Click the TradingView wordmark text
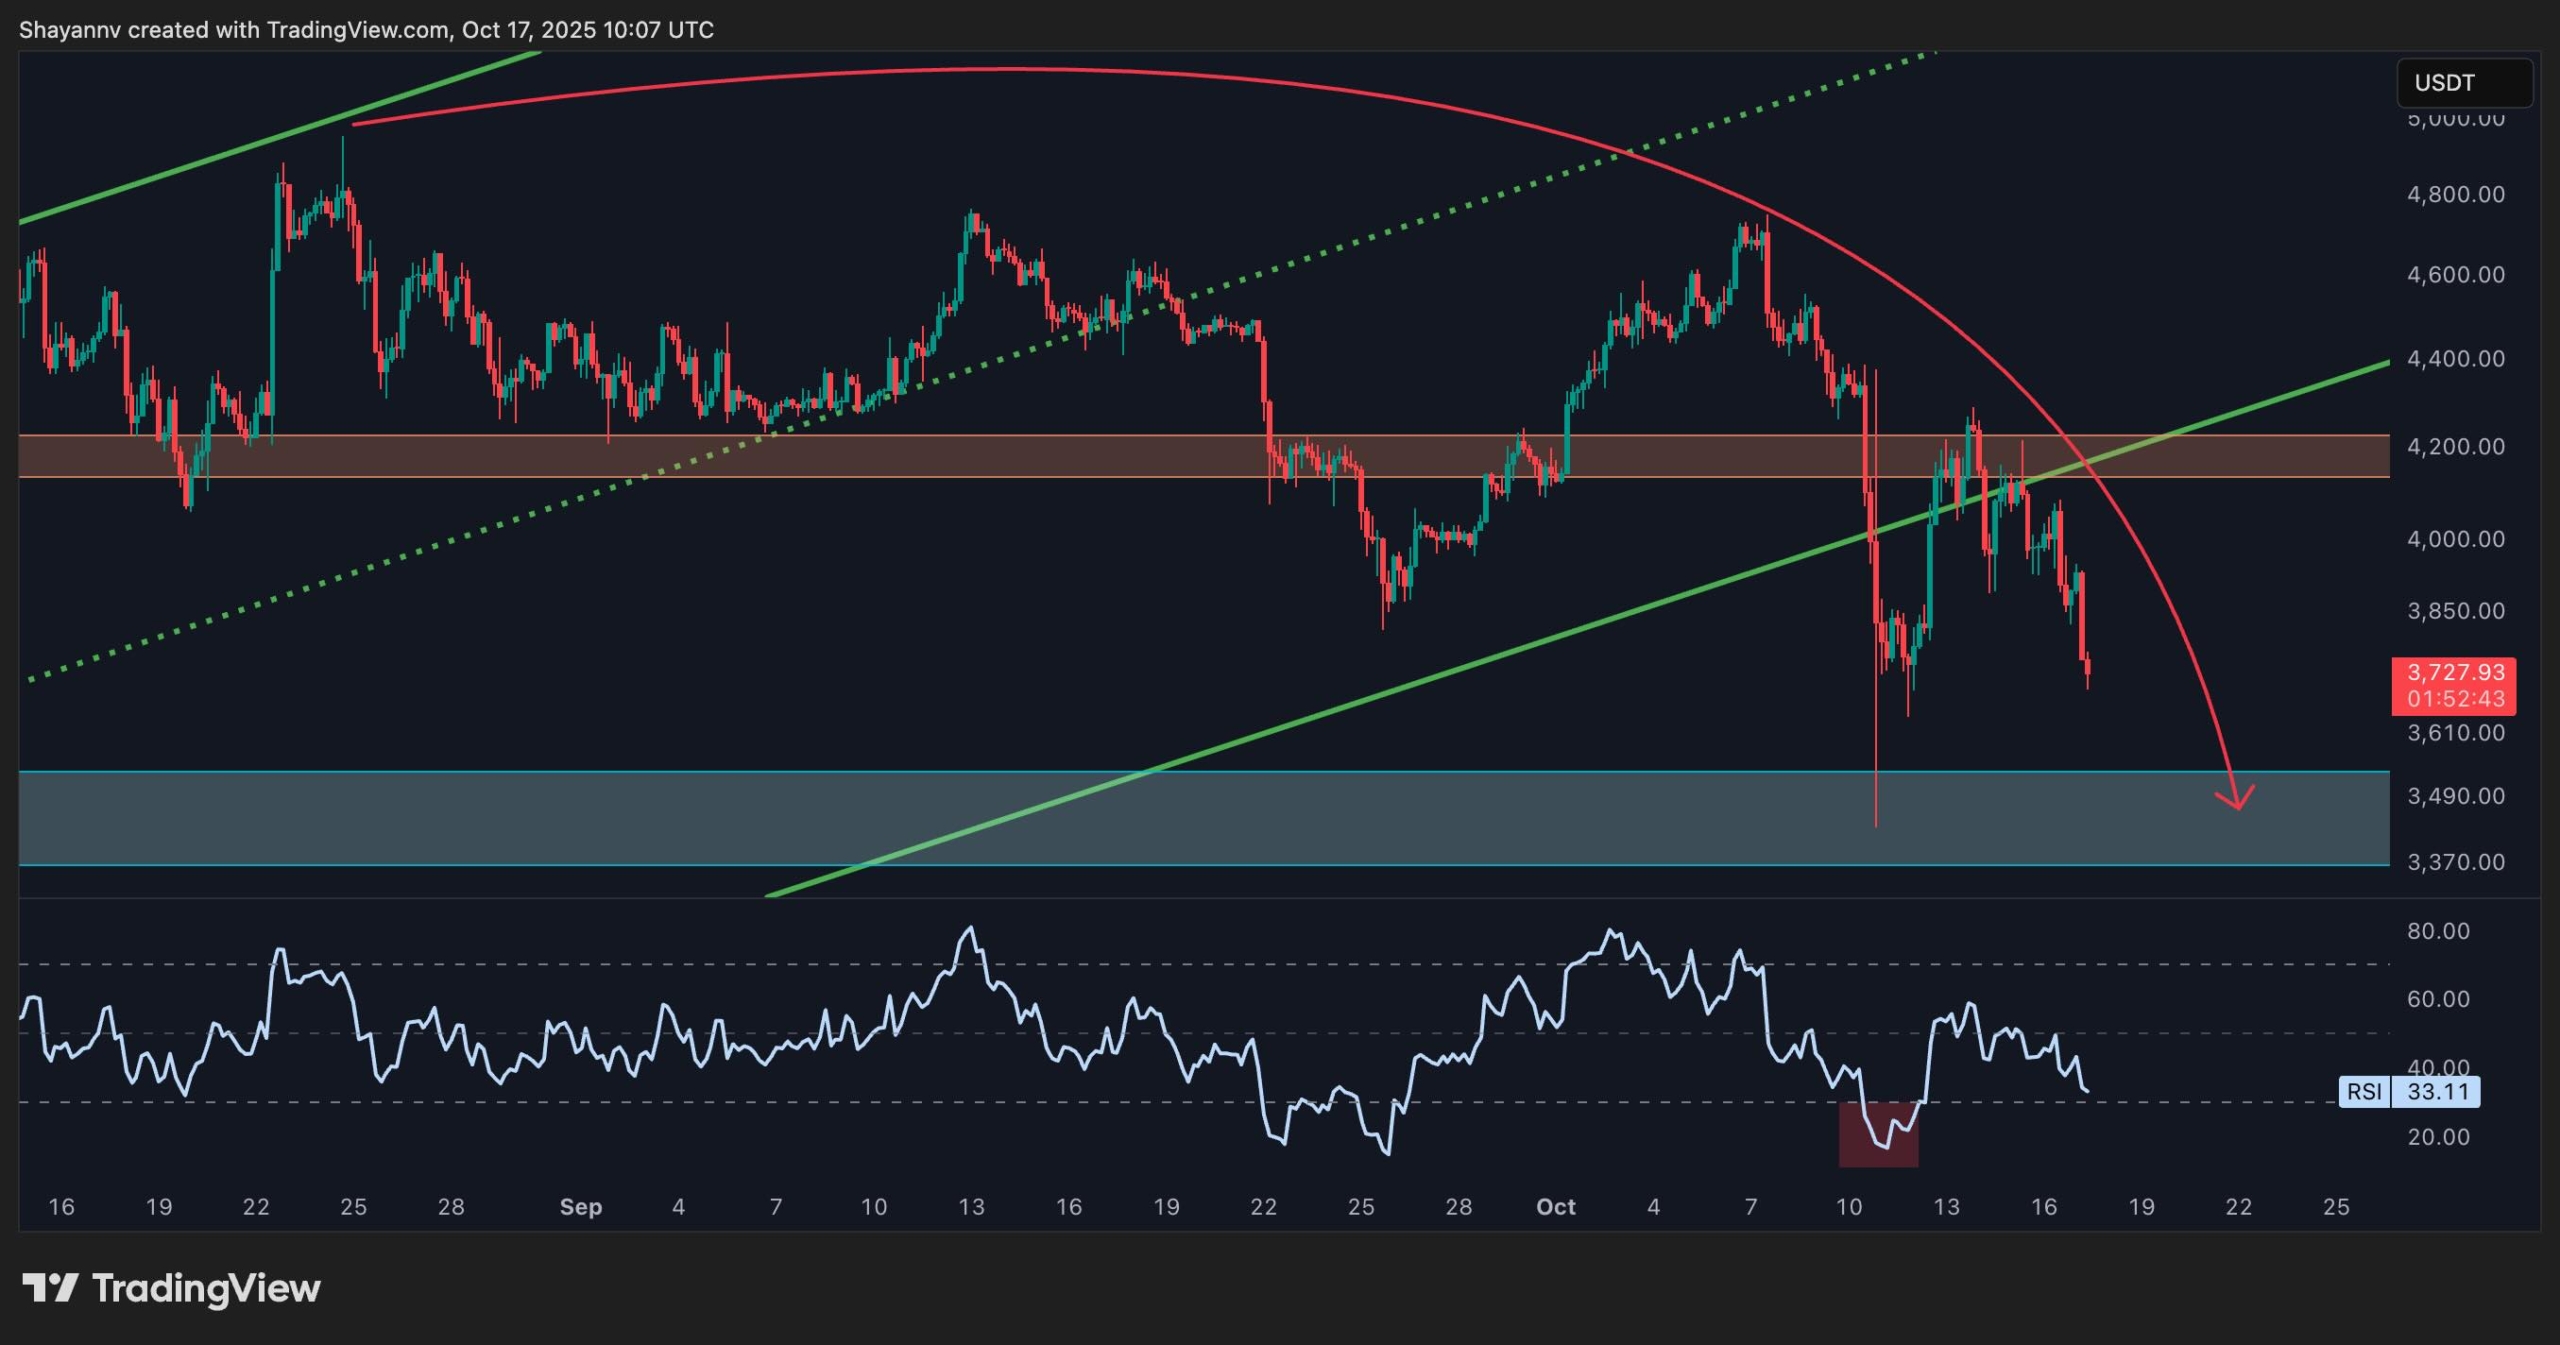This screenshot has height=1345, width=2560. point(206,1288)
